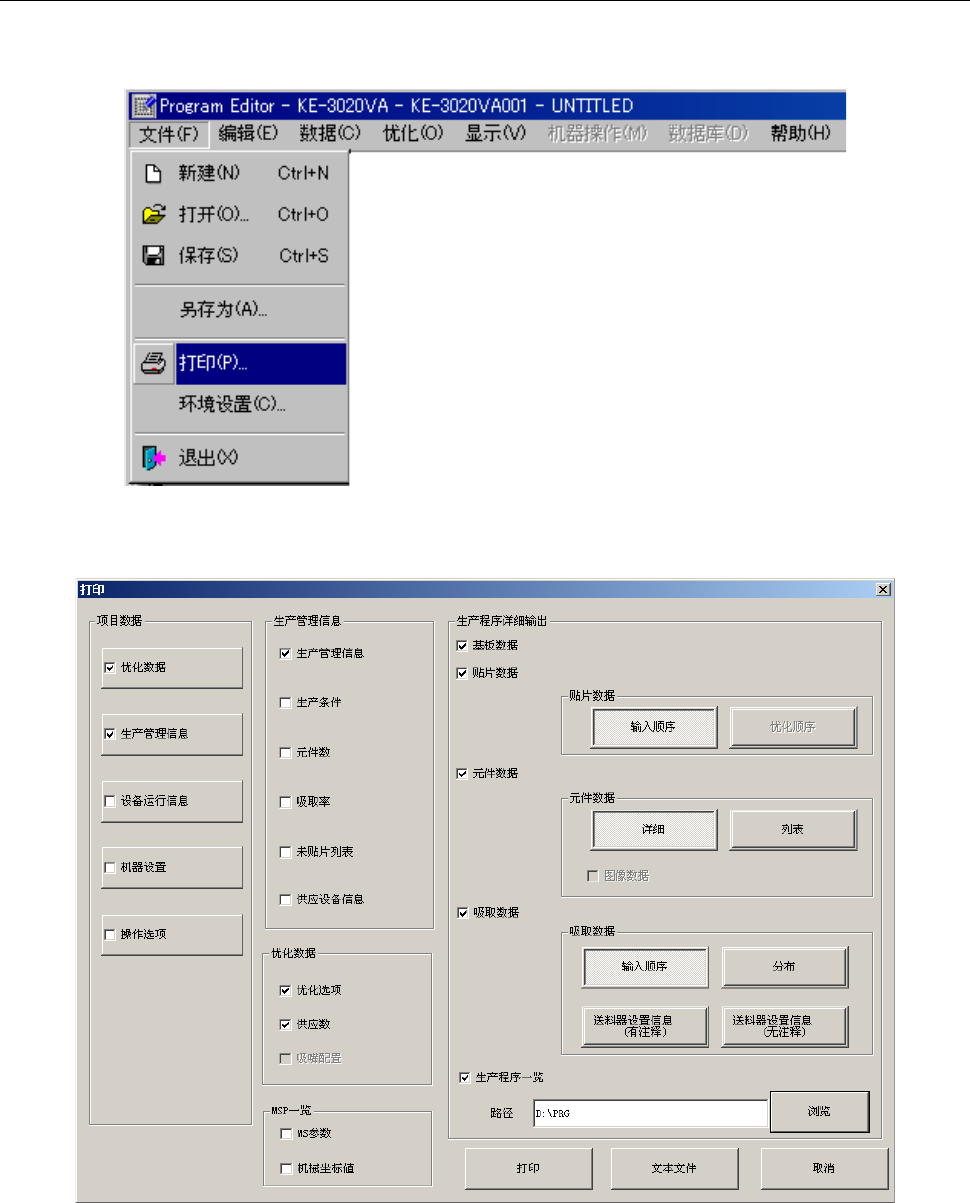Select 输入顺序 button in 贴片数据 group
Screen dimensions: 970x1203
(653, 727)
